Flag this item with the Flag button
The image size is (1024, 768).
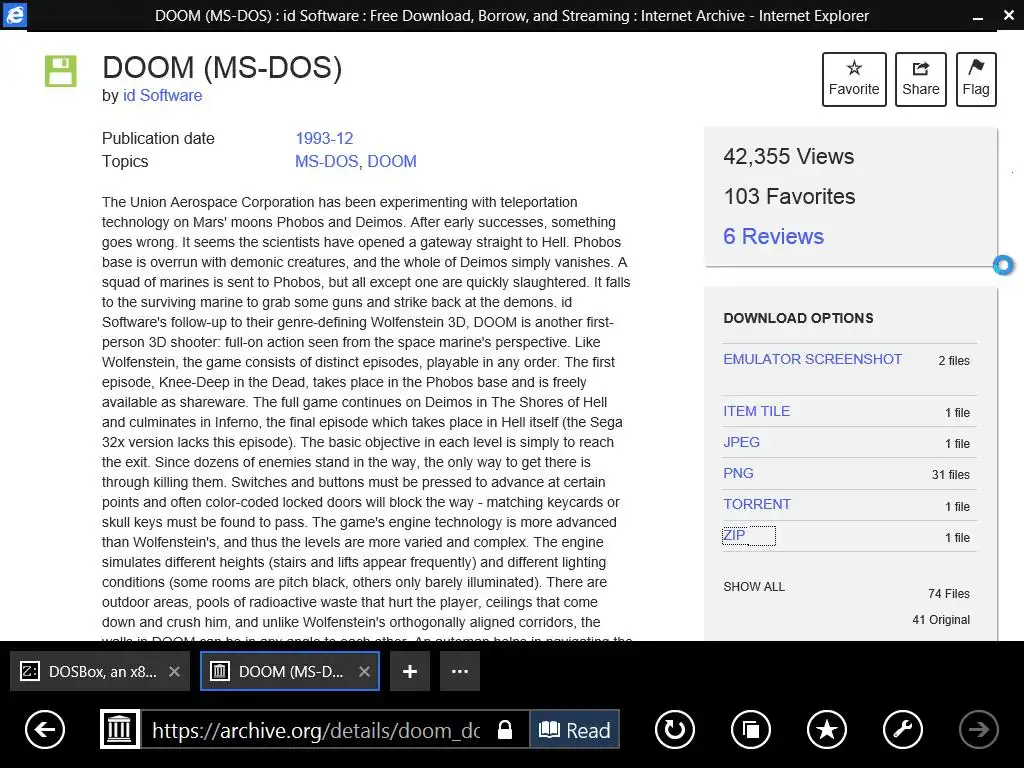(976, 79)
